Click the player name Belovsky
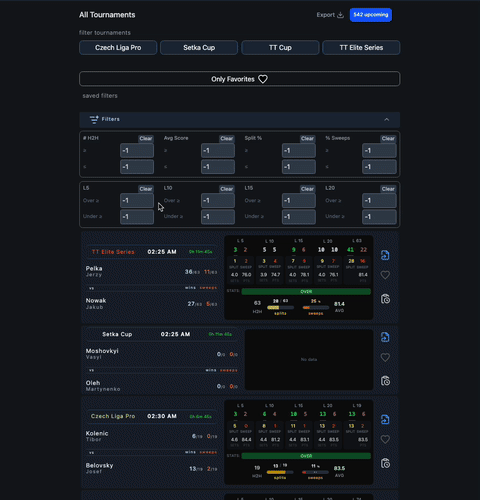480x500 pixels. tap(99, 465)
